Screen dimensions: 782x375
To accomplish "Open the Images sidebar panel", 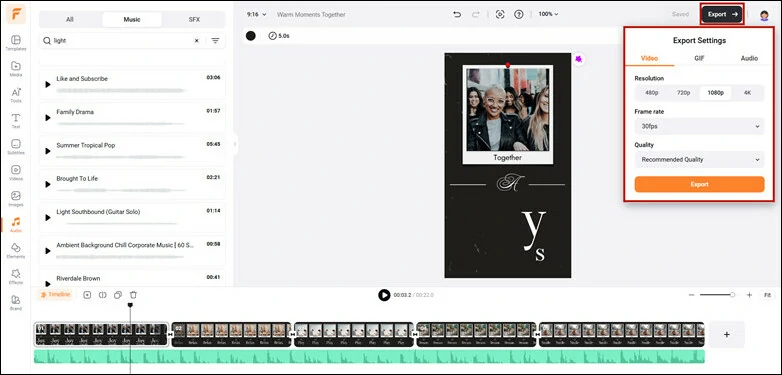I will (x=16, y=198).
